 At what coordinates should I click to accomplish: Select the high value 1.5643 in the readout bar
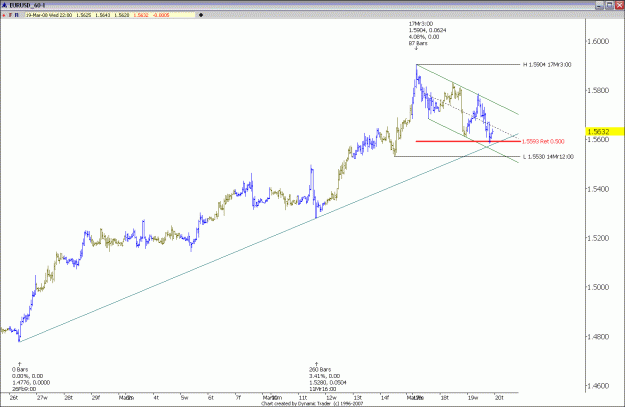pyautogui.click(x=103, y=15)
